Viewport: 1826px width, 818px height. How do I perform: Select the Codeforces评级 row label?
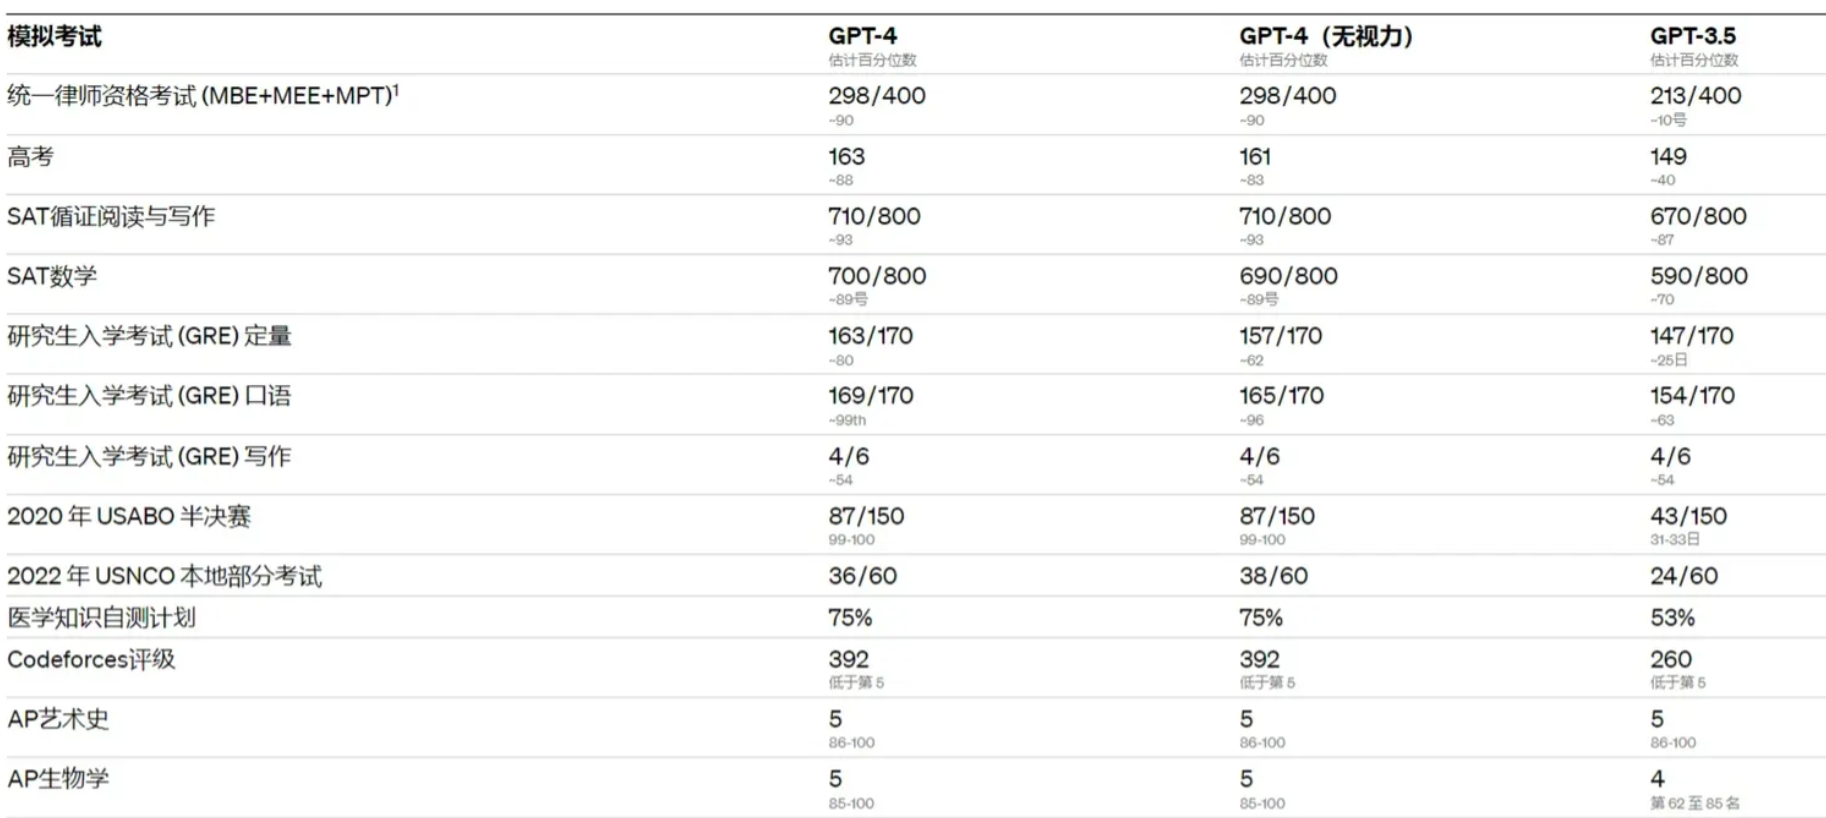[91, 659]
